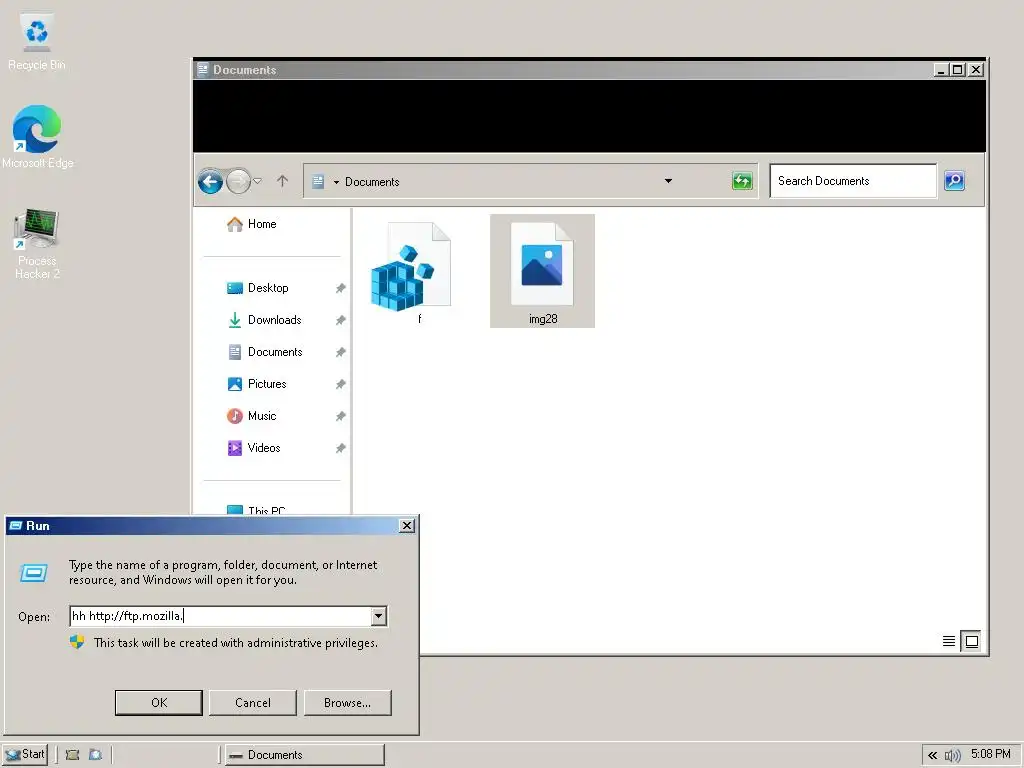Confirm Run dialog with OK
Image resolution: width=1024 pixels, height=768 pixels.
(x=159, y=703)
